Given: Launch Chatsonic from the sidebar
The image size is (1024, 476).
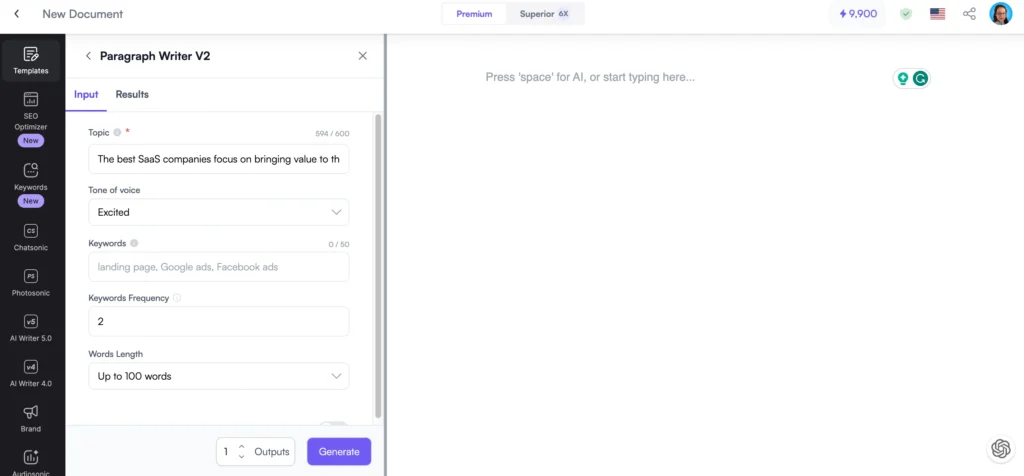Looking at the screenshot, I should [31, 237].
